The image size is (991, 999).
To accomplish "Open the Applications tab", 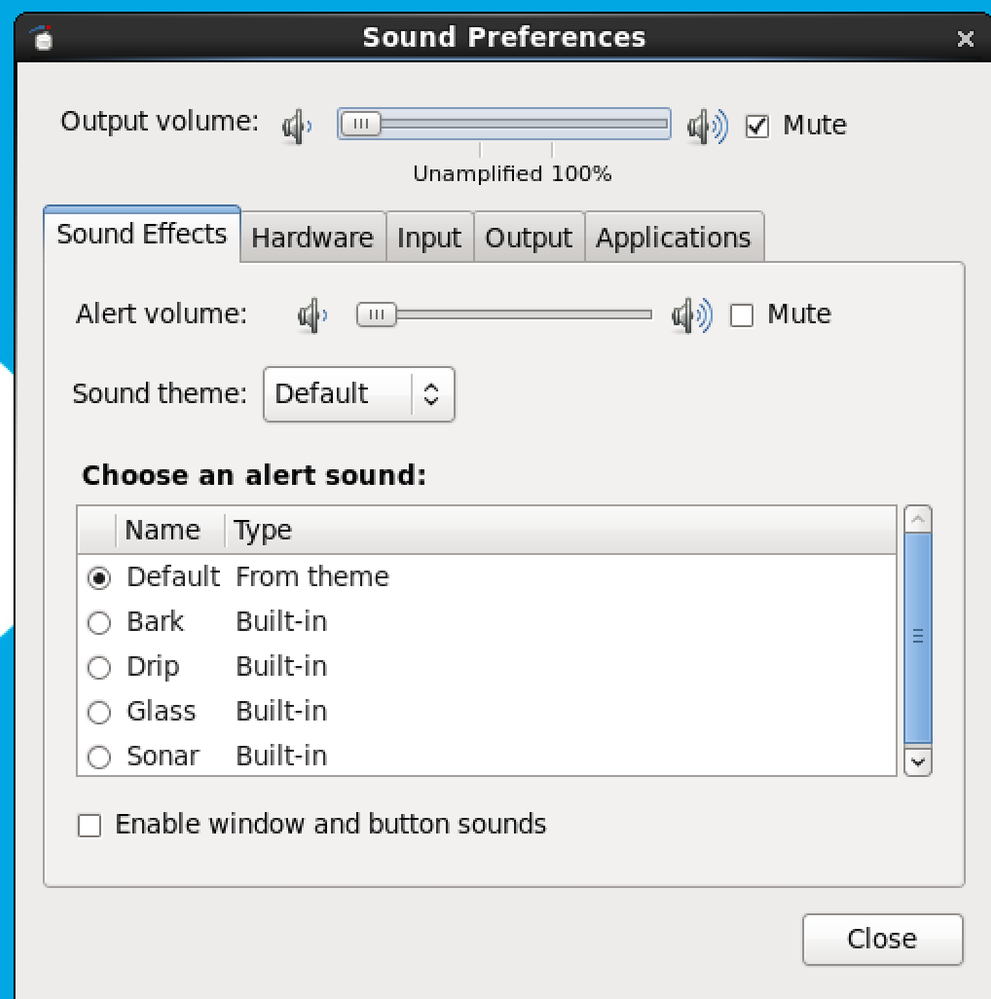I will 673,238.
